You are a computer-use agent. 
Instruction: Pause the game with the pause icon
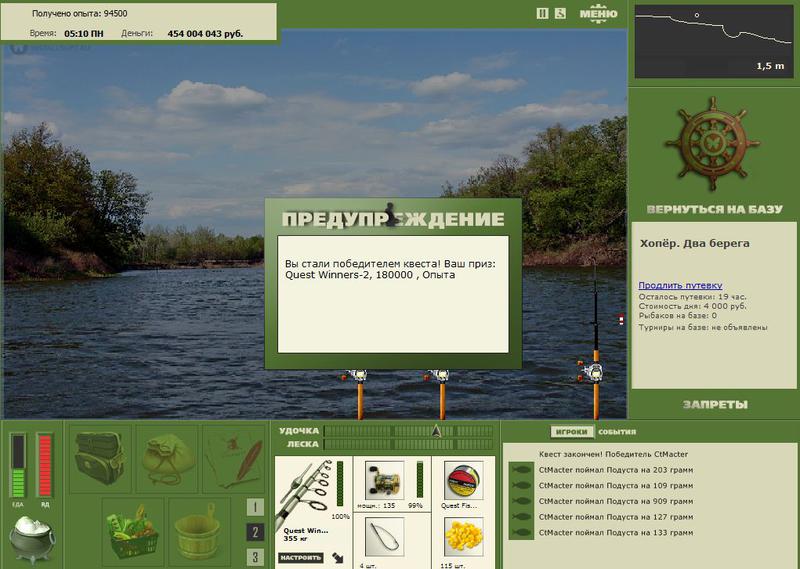pos(542,14)
